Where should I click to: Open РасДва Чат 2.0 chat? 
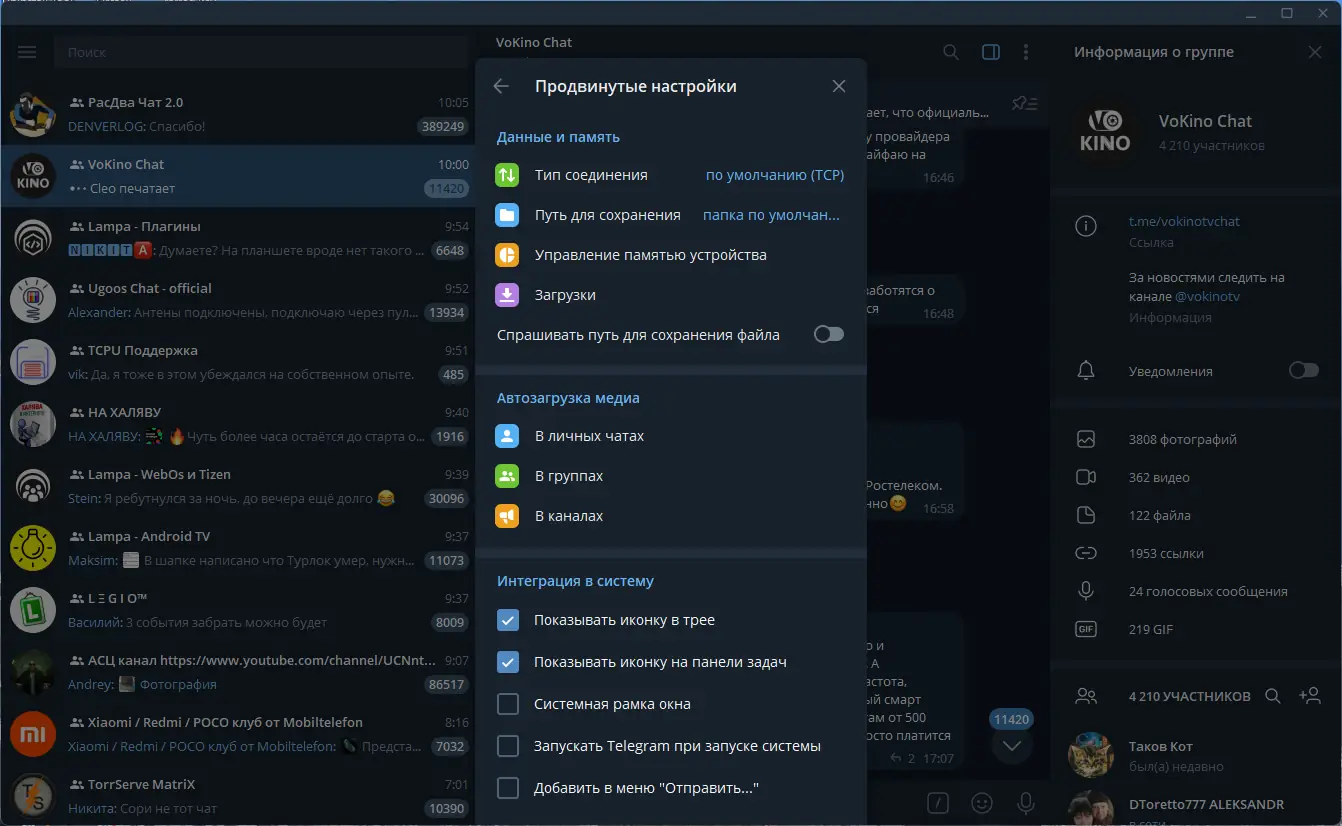point(238,114)
